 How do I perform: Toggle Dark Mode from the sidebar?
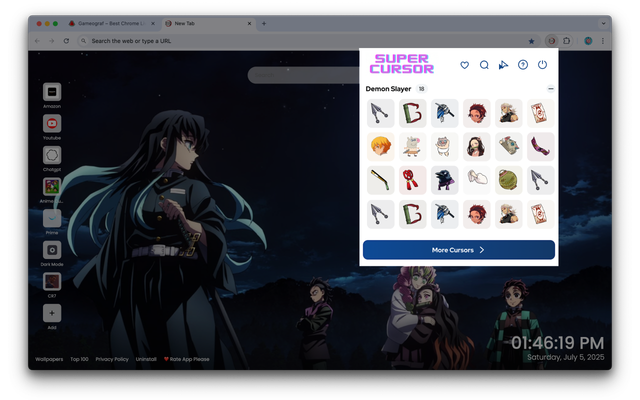coord(52,250)
